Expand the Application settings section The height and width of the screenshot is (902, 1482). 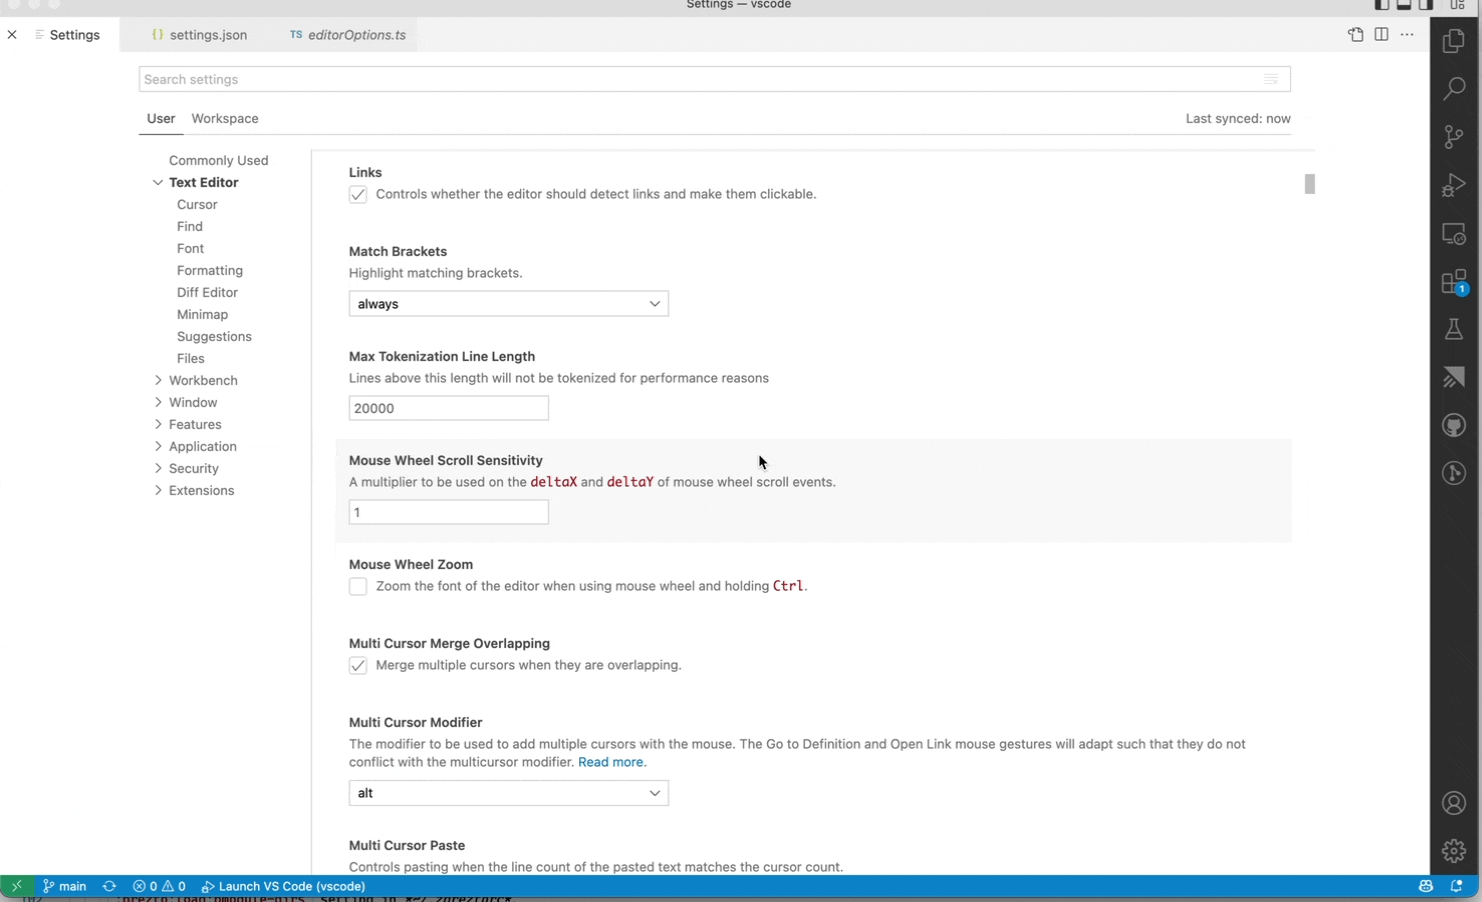click(158, 447)
